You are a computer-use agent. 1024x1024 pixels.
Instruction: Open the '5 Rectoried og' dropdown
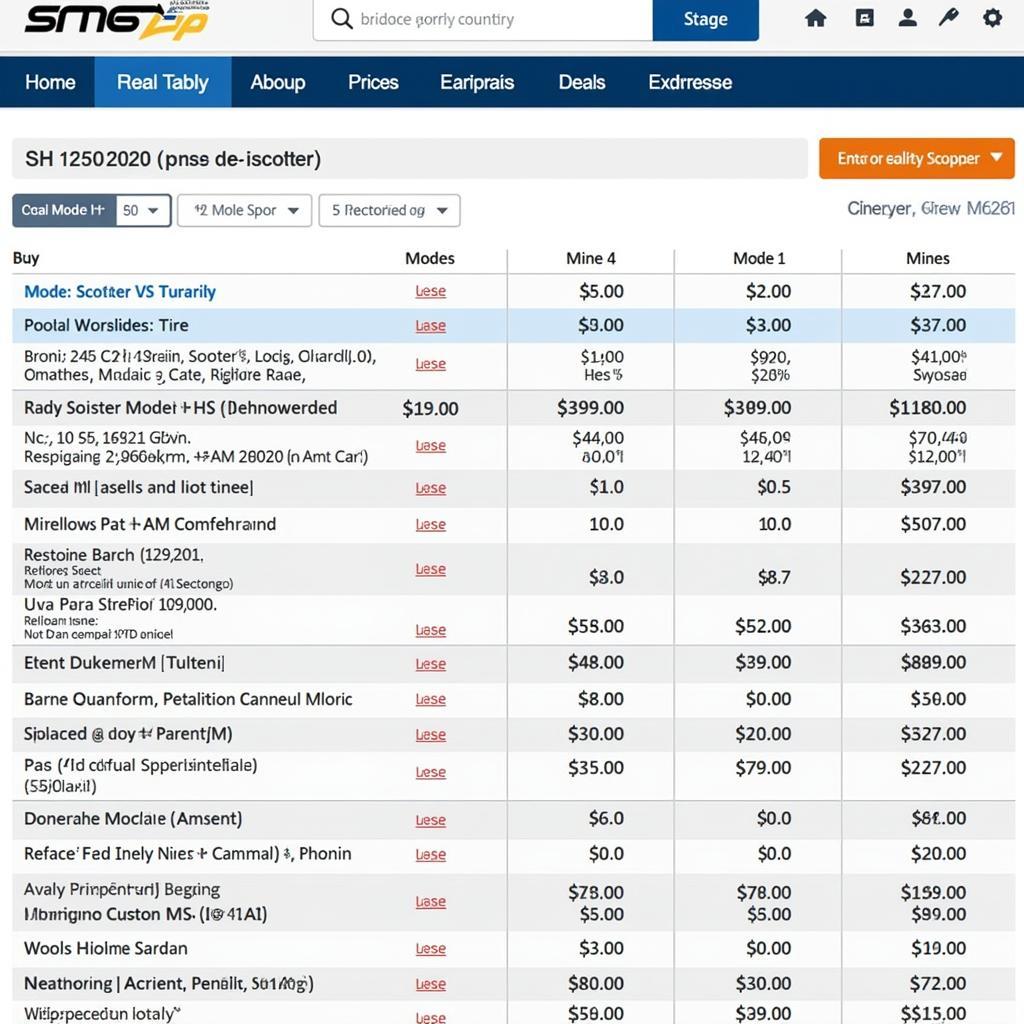[x=389, y=211]
